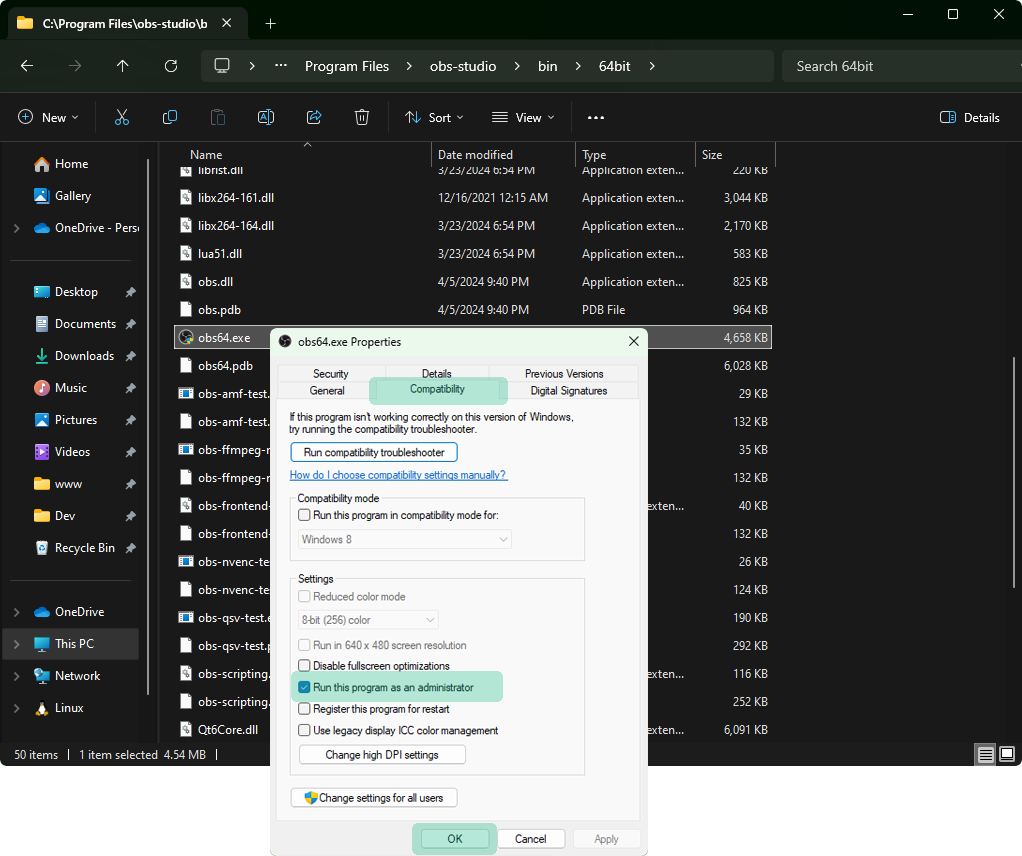Enable Disable fullscreen optimizations checkbox
Viewport: 1022px width, 856px height.
pyautogui.click(x=305, y=666)
